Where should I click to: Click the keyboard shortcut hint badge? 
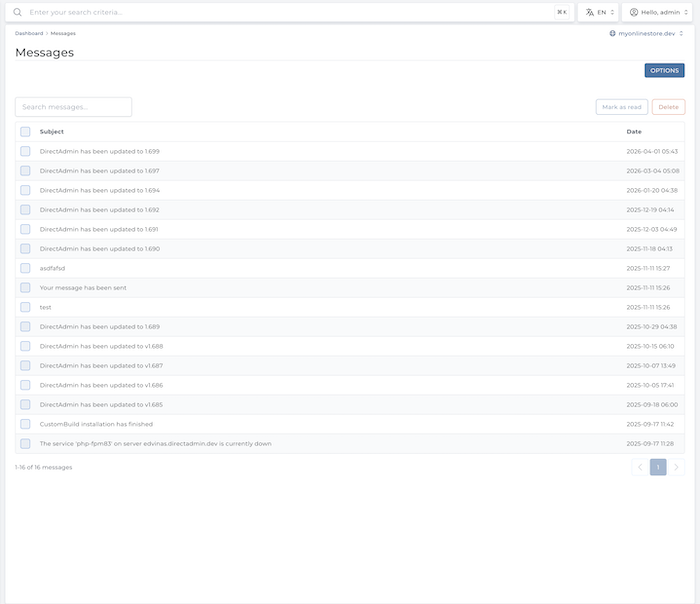point(562,12)
